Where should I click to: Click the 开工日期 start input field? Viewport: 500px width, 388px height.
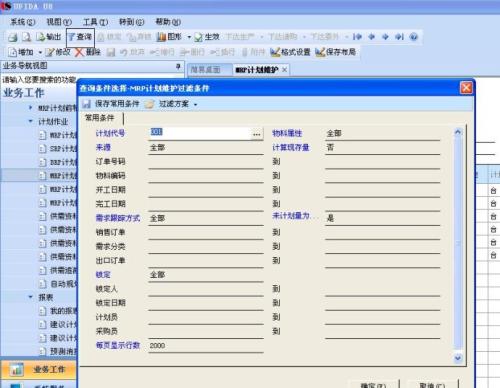206,190
